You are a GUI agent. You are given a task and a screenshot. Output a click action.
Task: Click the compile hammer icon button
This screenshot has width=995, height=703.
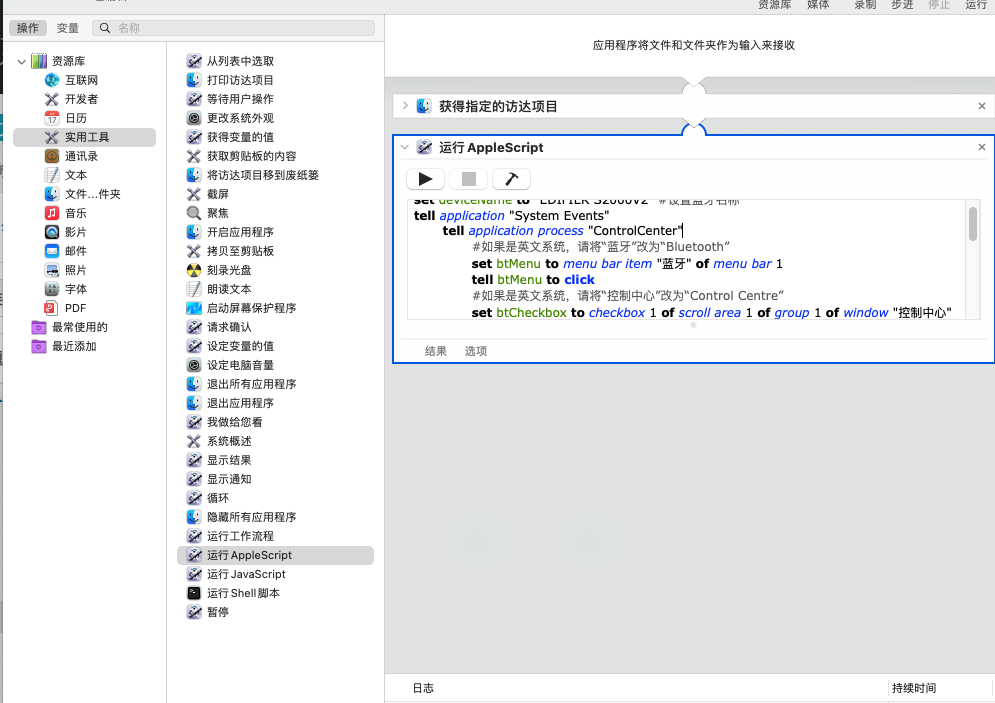511,179
